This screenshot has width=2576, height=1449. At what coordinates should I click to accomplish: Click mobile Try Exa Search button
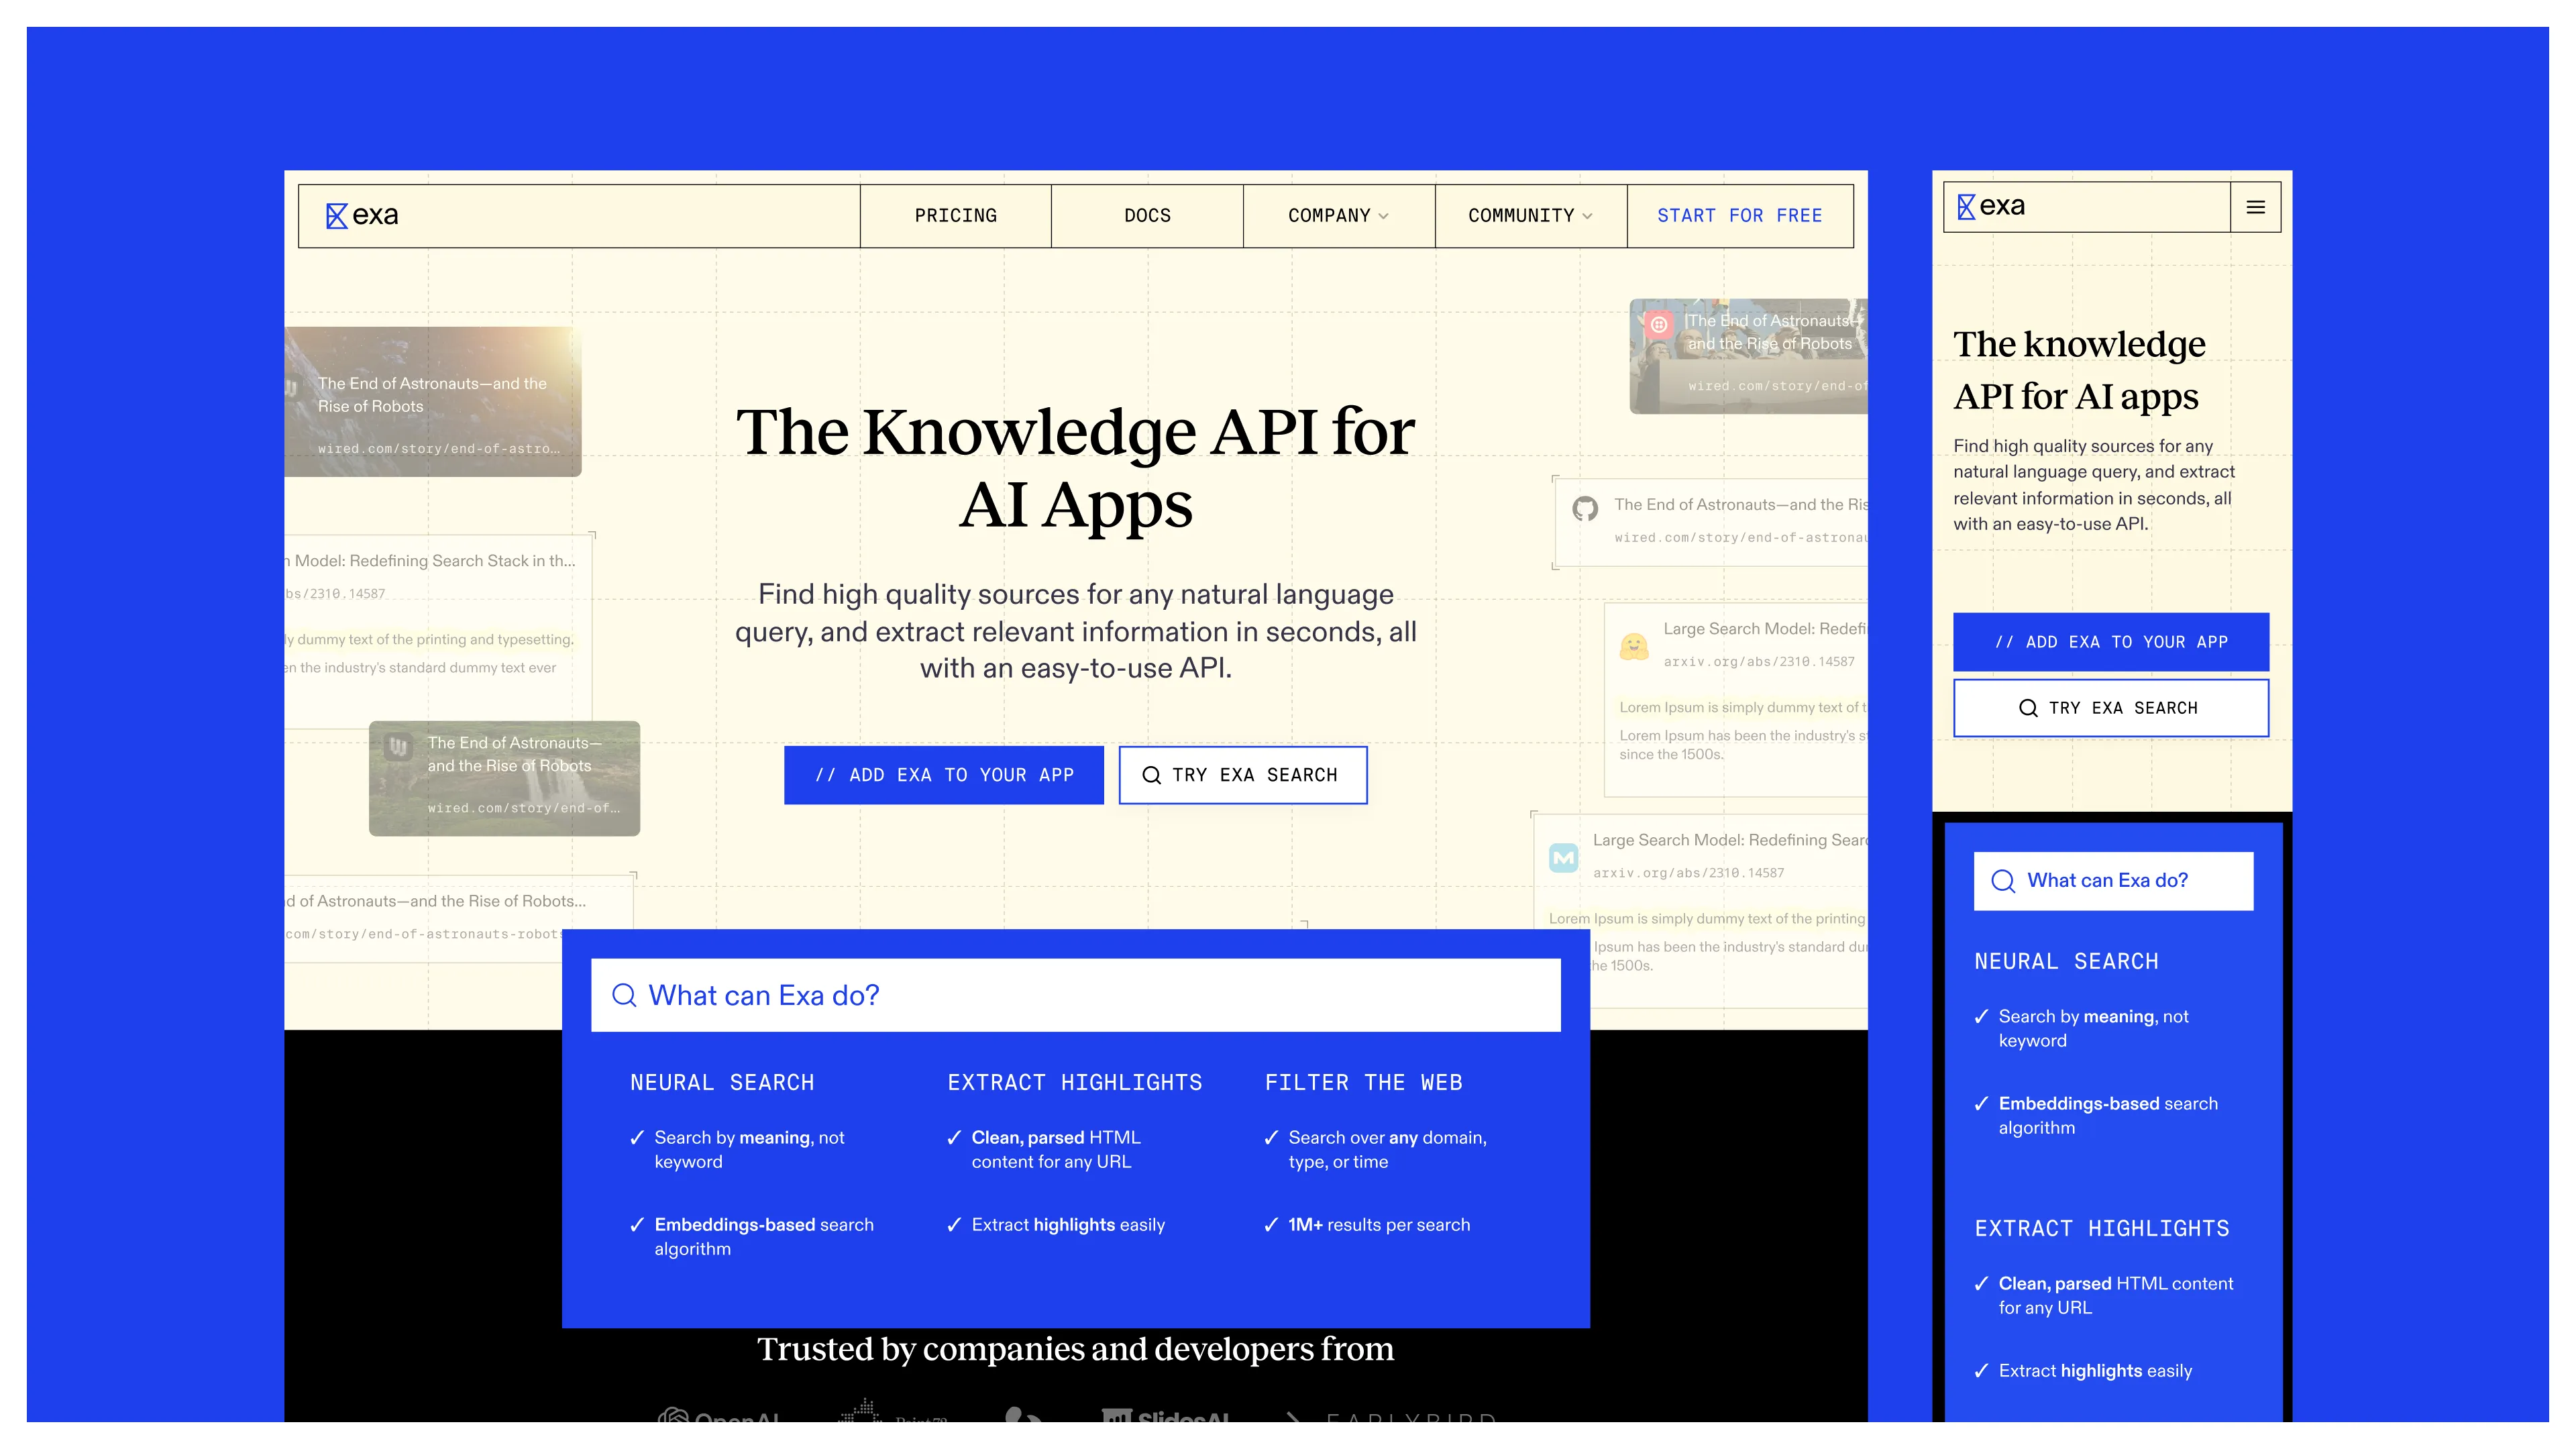[2111, 708]
